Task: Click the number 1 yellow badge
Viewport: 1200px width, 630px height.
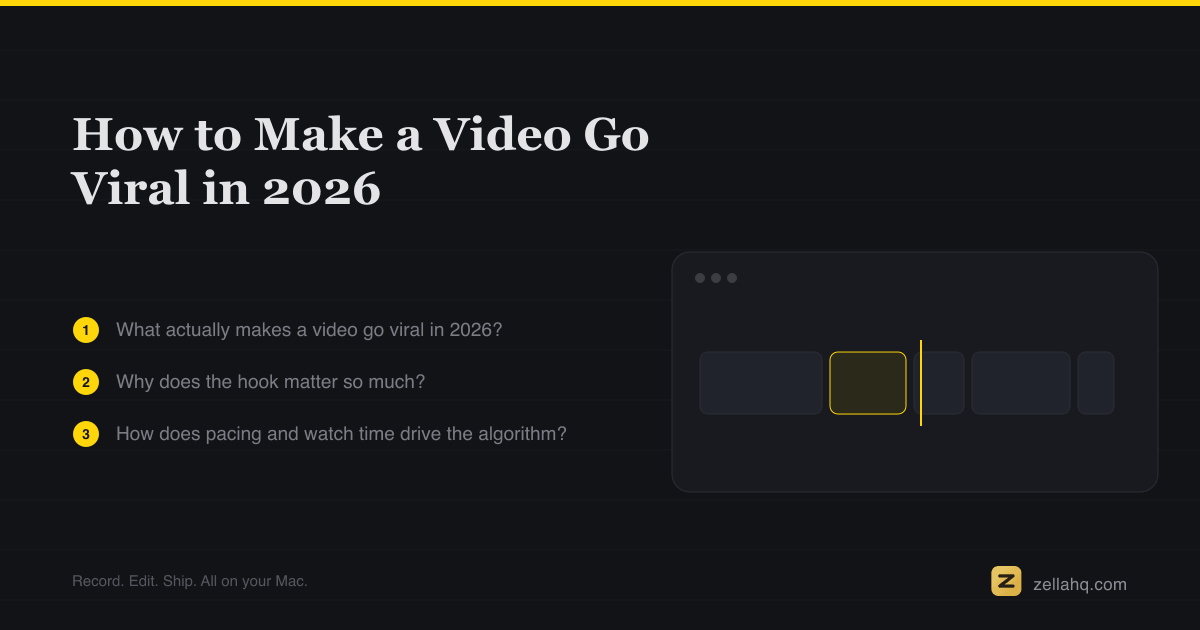Action: tap(86, 330)
